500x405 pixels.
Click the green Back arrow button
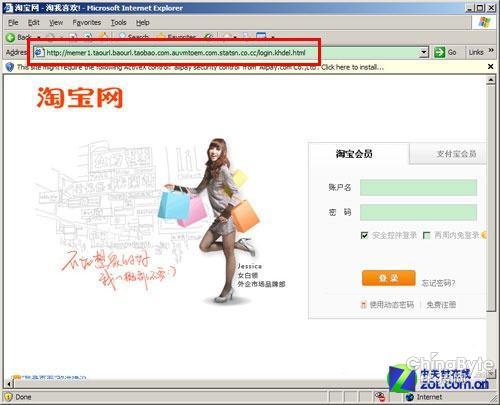[x=10, y=37]
